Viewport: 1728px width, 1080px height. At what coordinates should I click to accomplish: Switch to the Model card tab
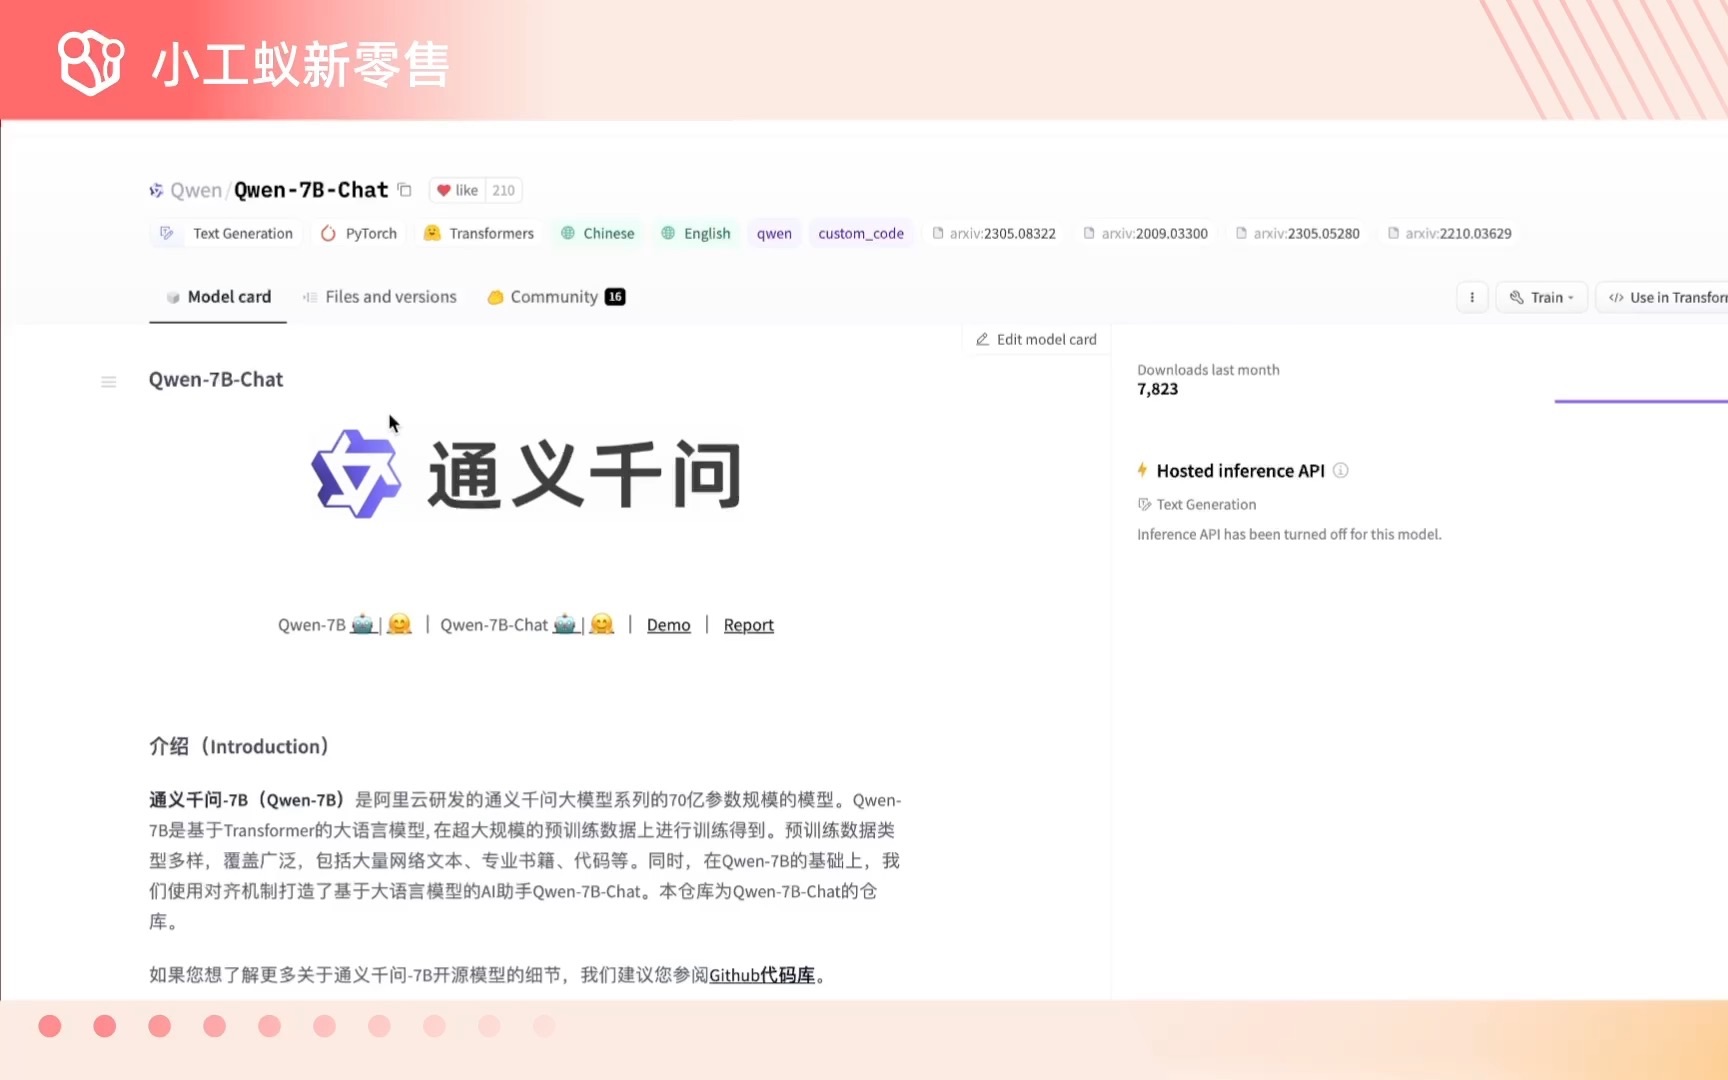point(218,297)
